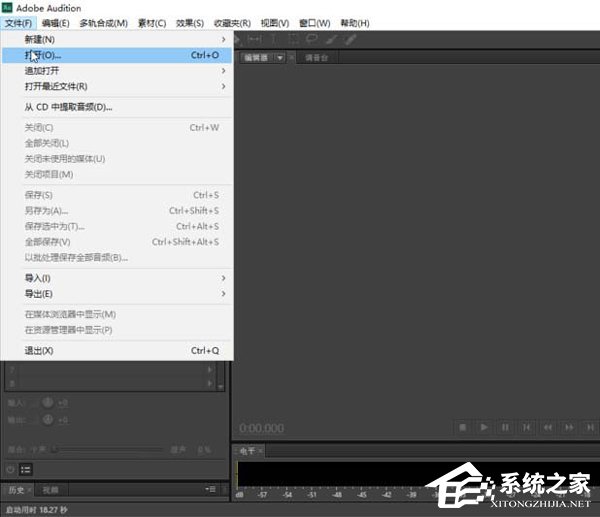Open the editor panel dropdown arrow
The width and height of the screenshot is (600, 517).
tap(281, 57)
